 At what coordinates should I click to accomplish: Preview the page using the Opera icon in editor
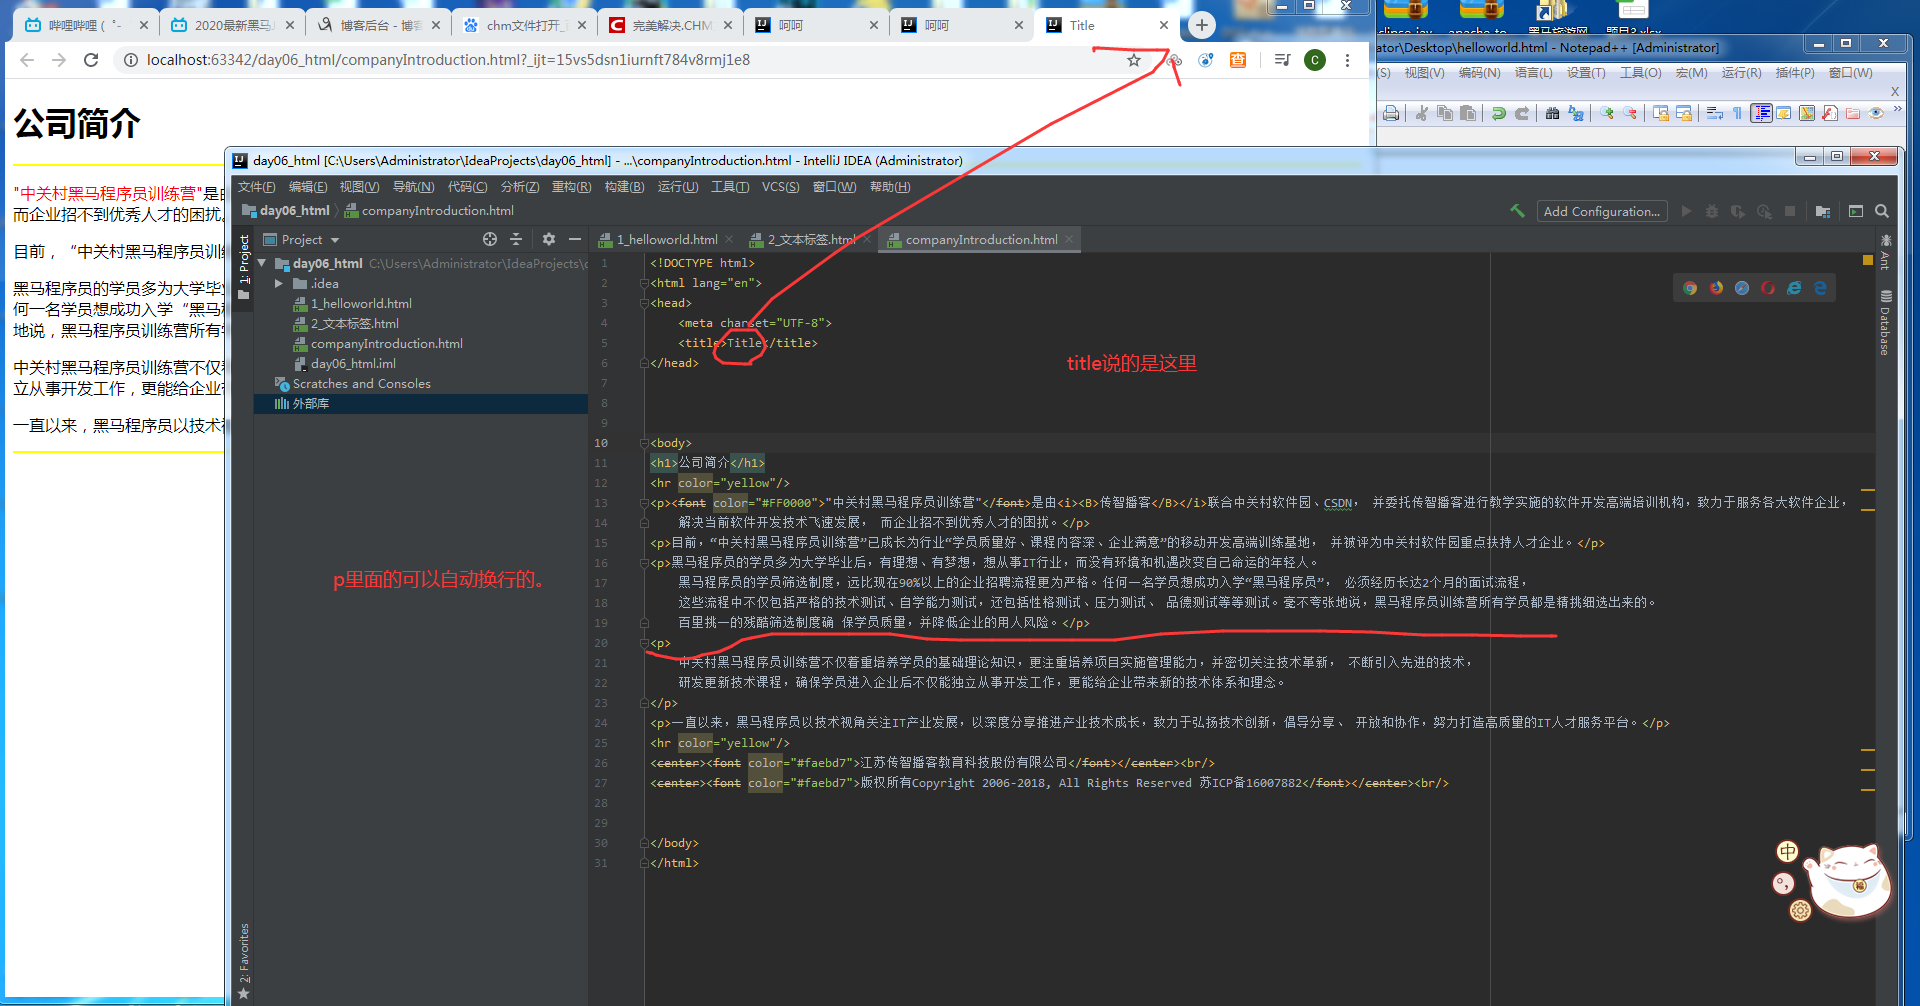click(1768, 288)
